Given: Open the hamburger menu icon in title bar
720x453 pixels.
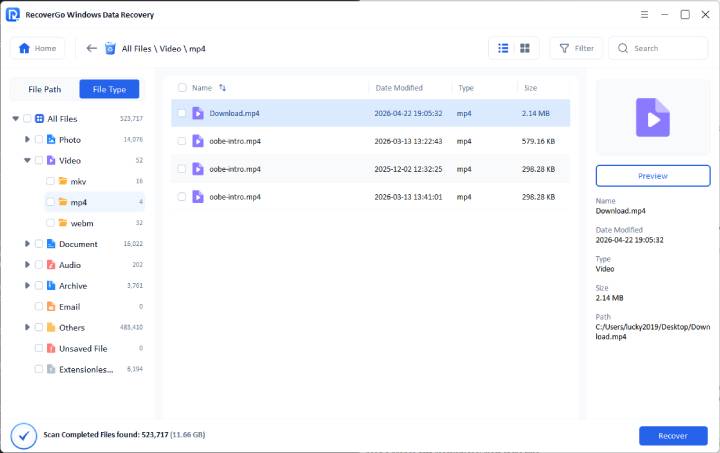Looking at the screenshot, I should pos(644,15).
